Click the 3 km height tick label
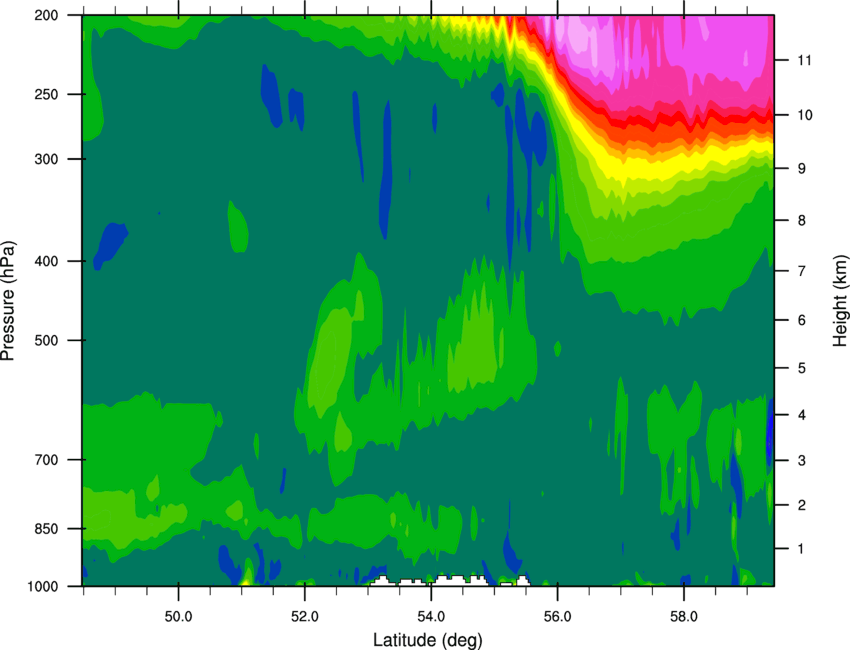This screenshot has height=650, width=850. pos(802,460)
